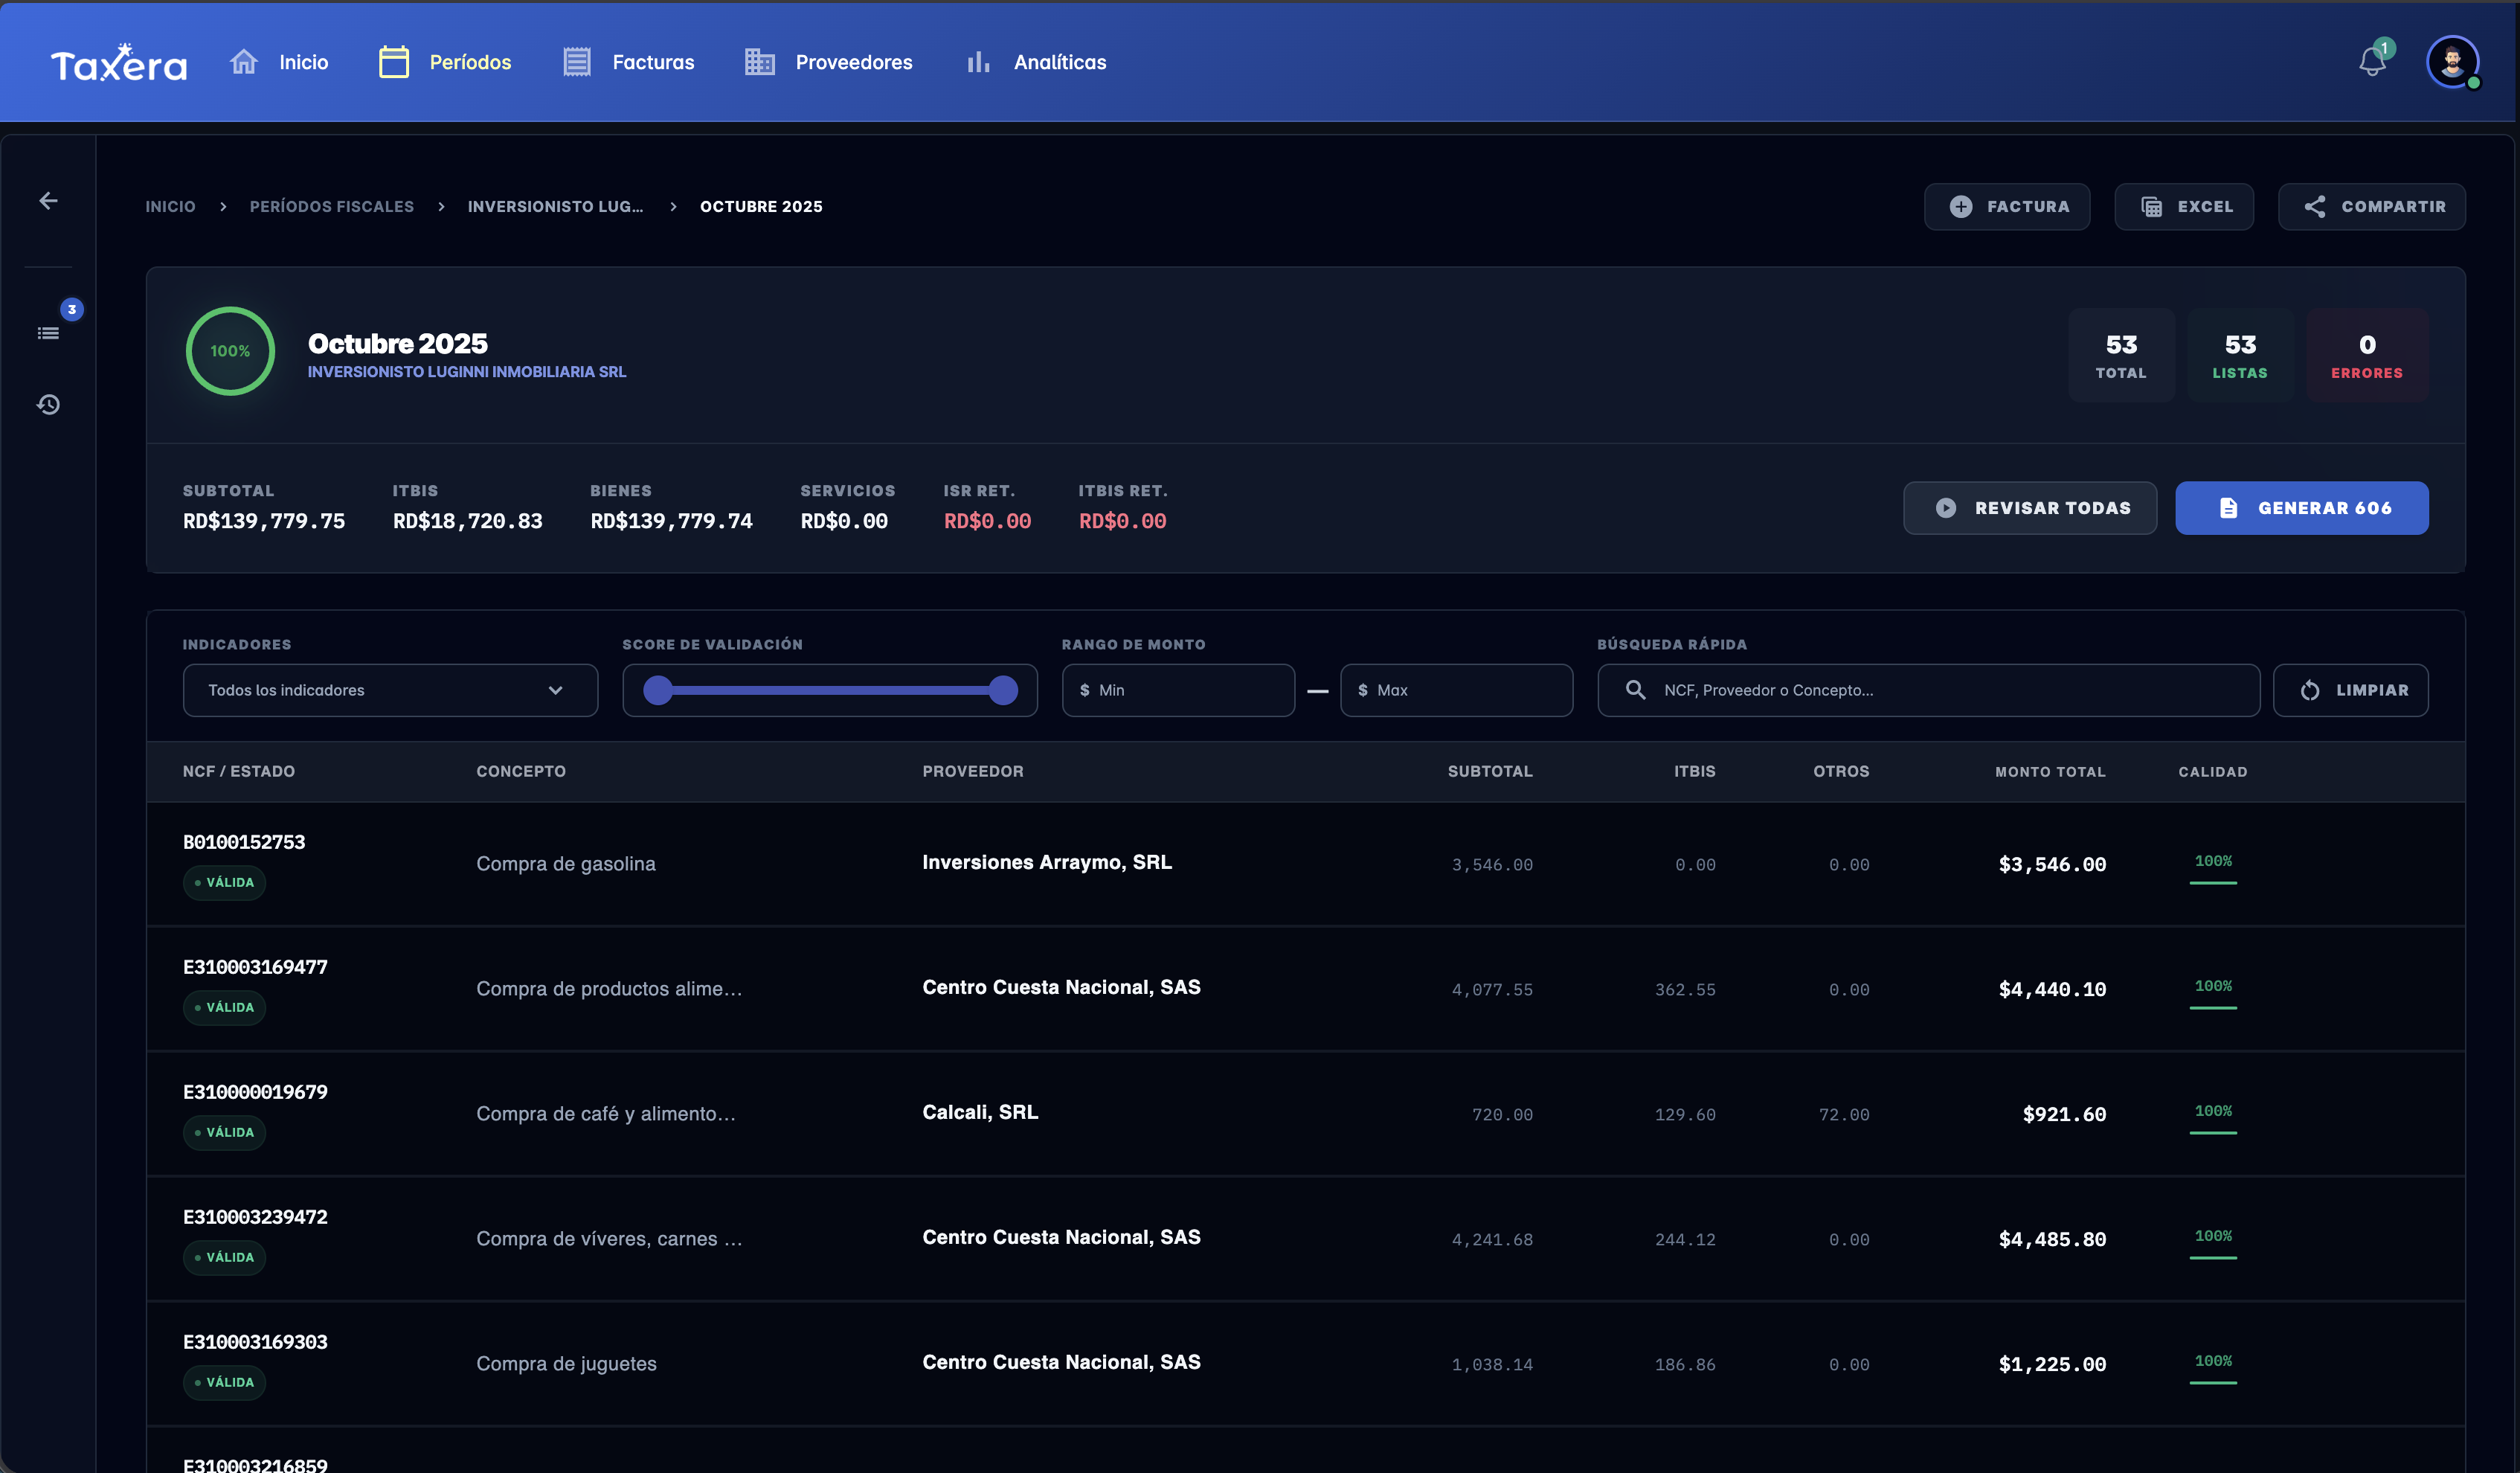Click Compra de gasolina concept
The image size is (2520, 1473).
[566, 863]
